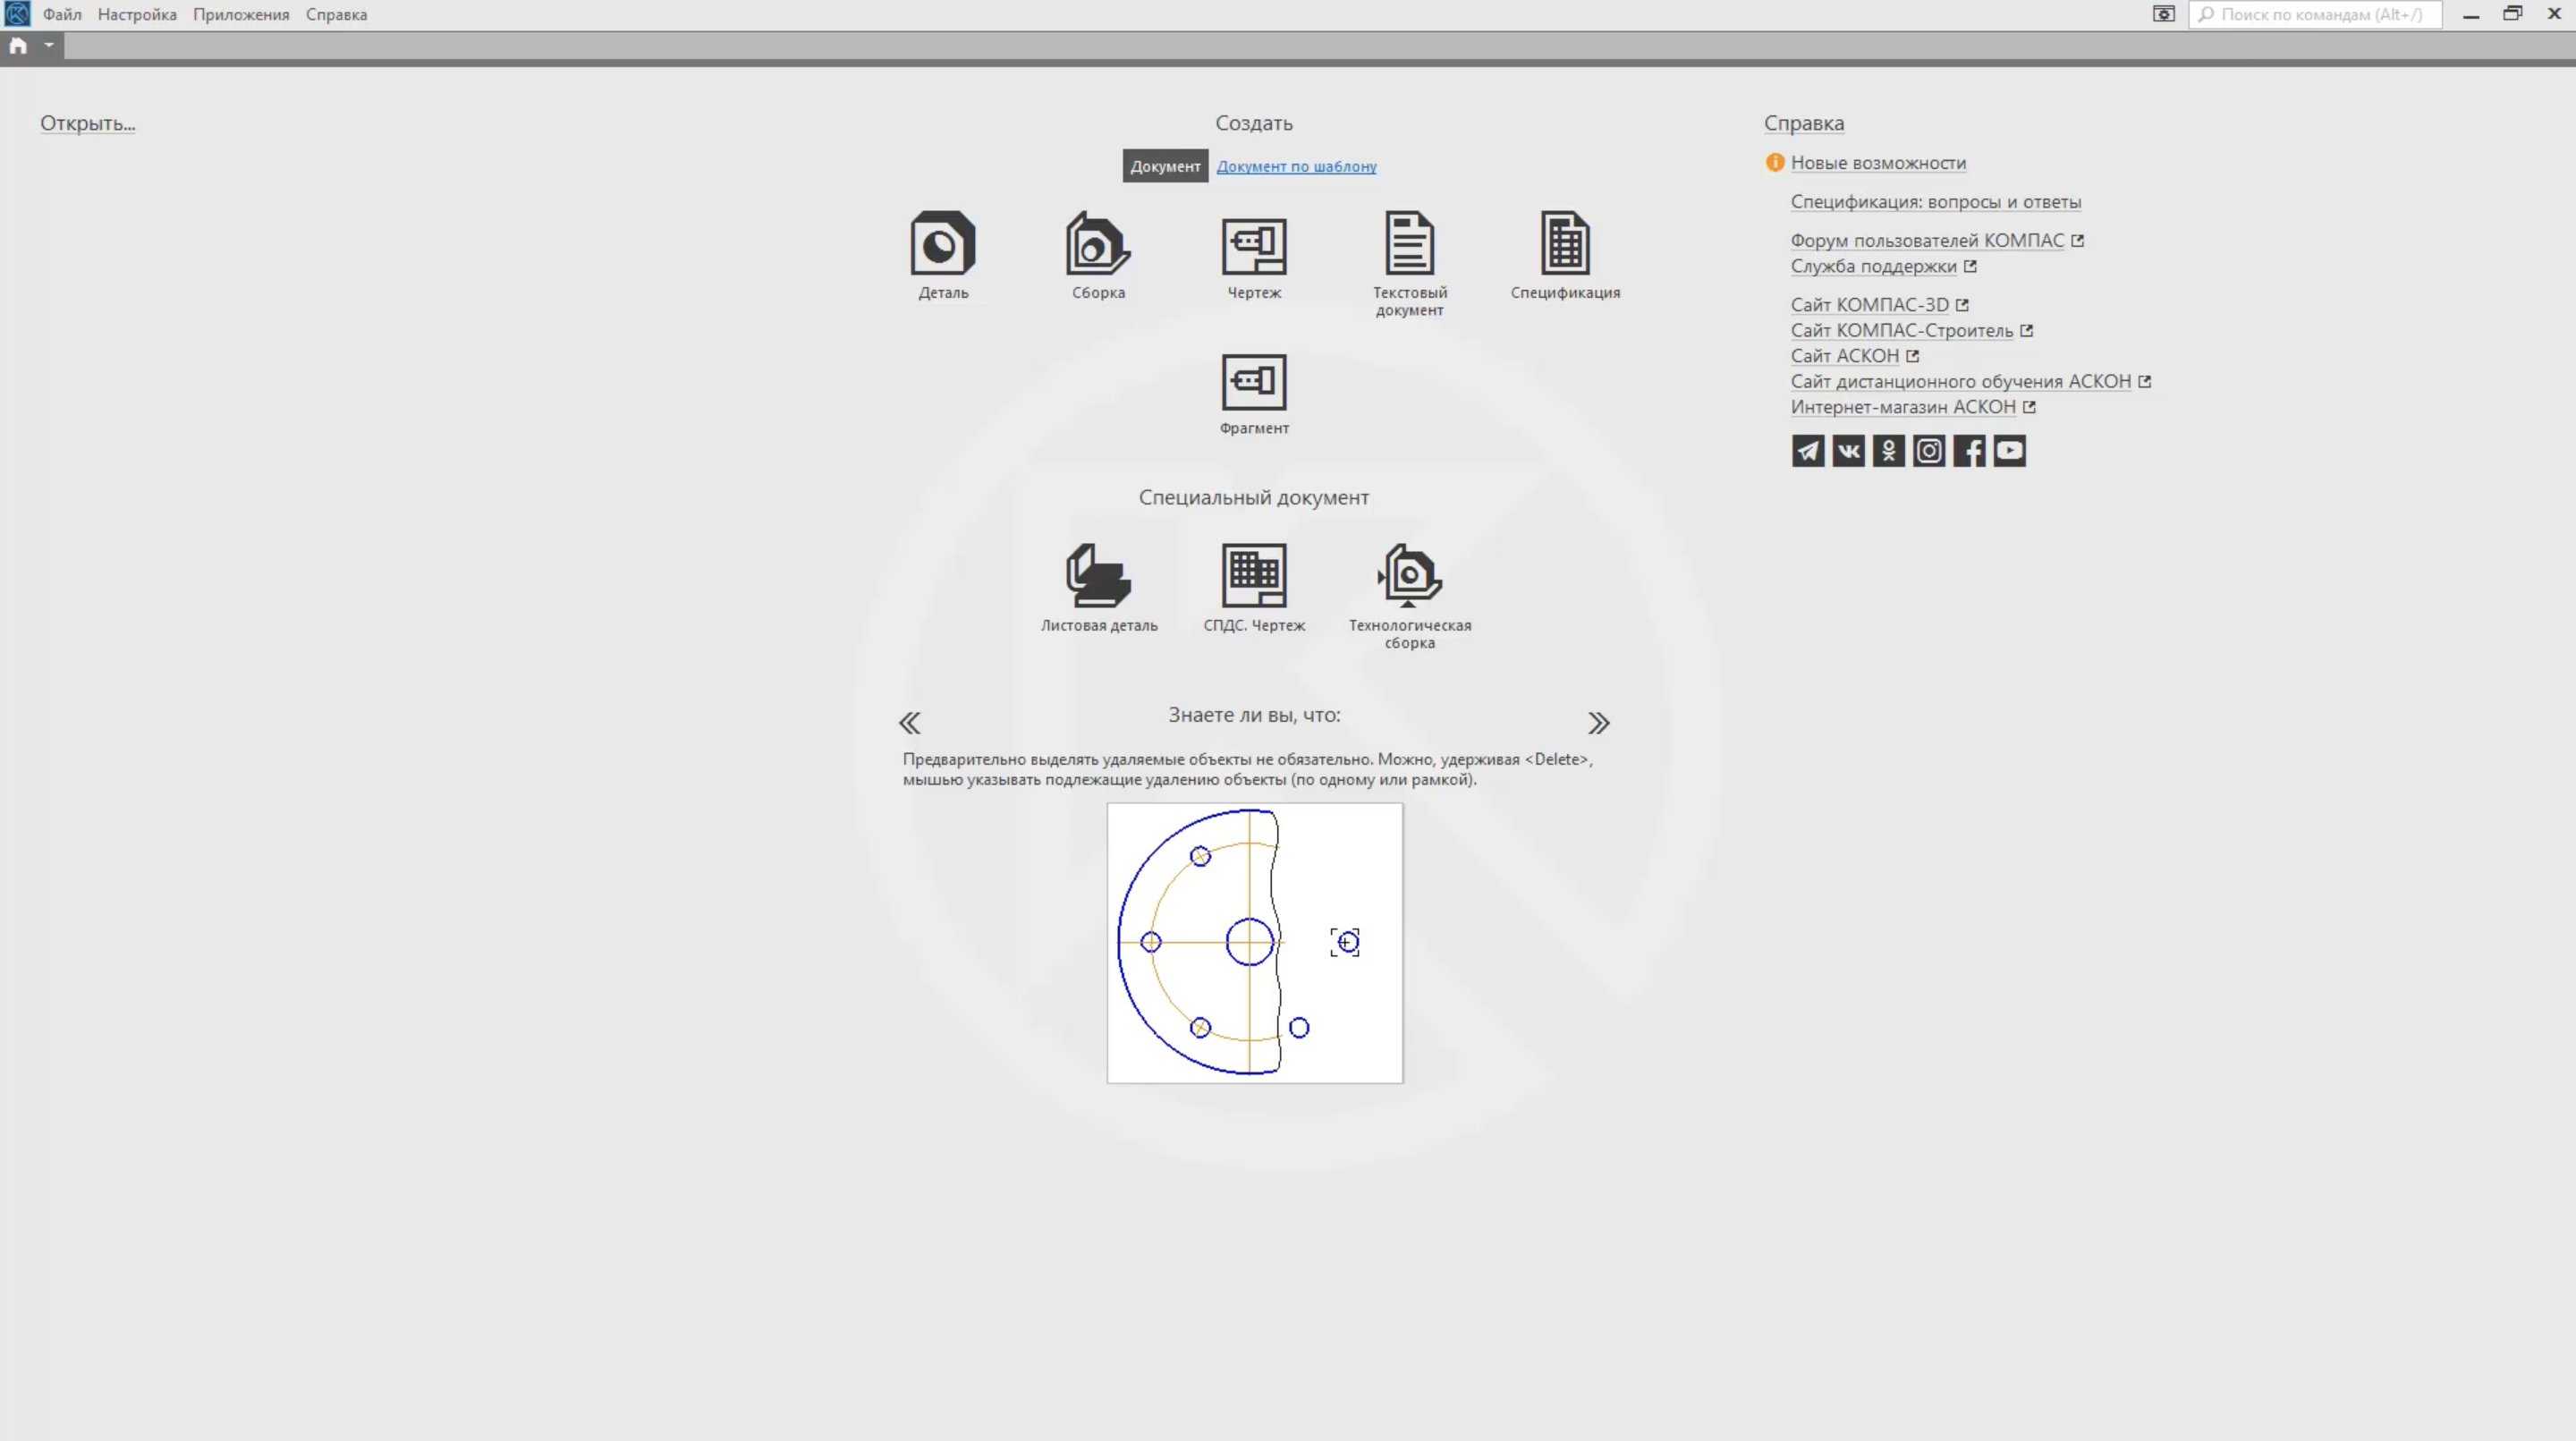The height and width of the screenshot is (1441, 2576).
Task: Open the Сайт КОМПАС-Строитель link
Action: 1901,331
